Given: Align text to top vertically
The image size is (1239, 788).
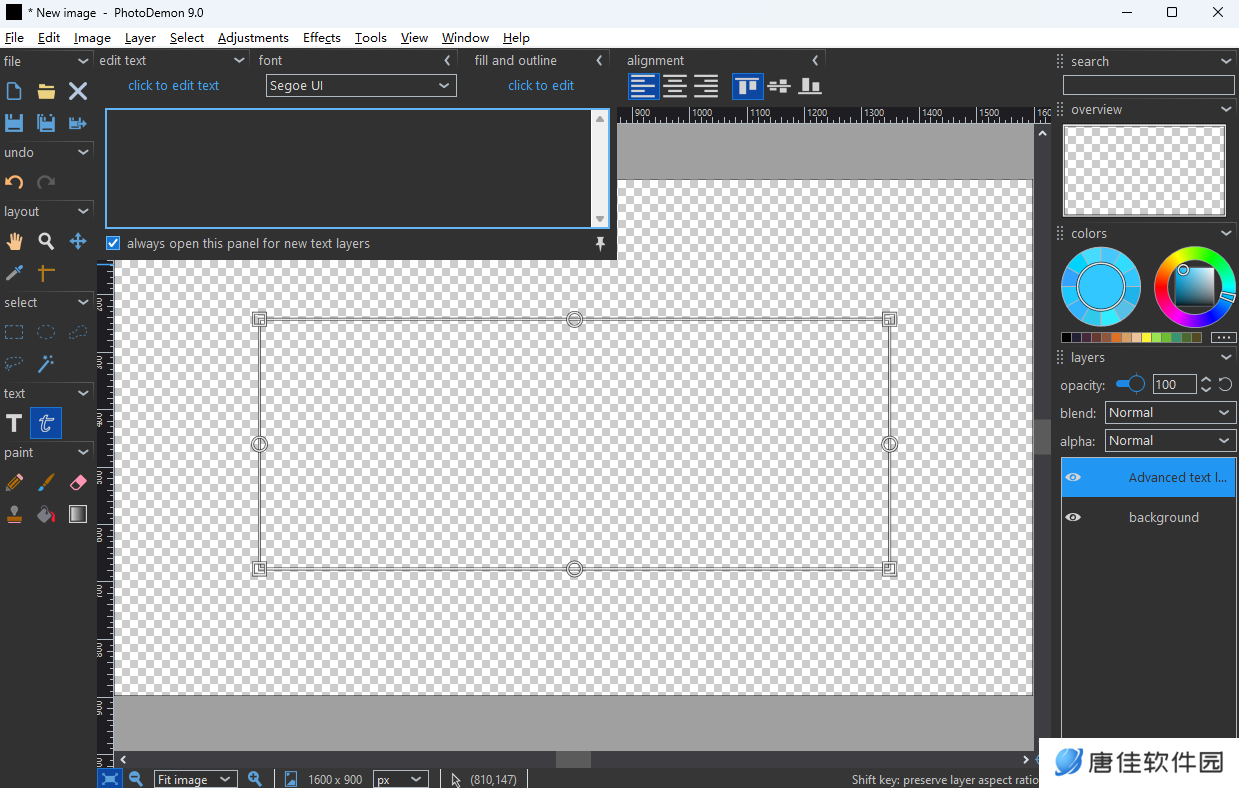Looking at the screenshot, I should click(747, 86).
